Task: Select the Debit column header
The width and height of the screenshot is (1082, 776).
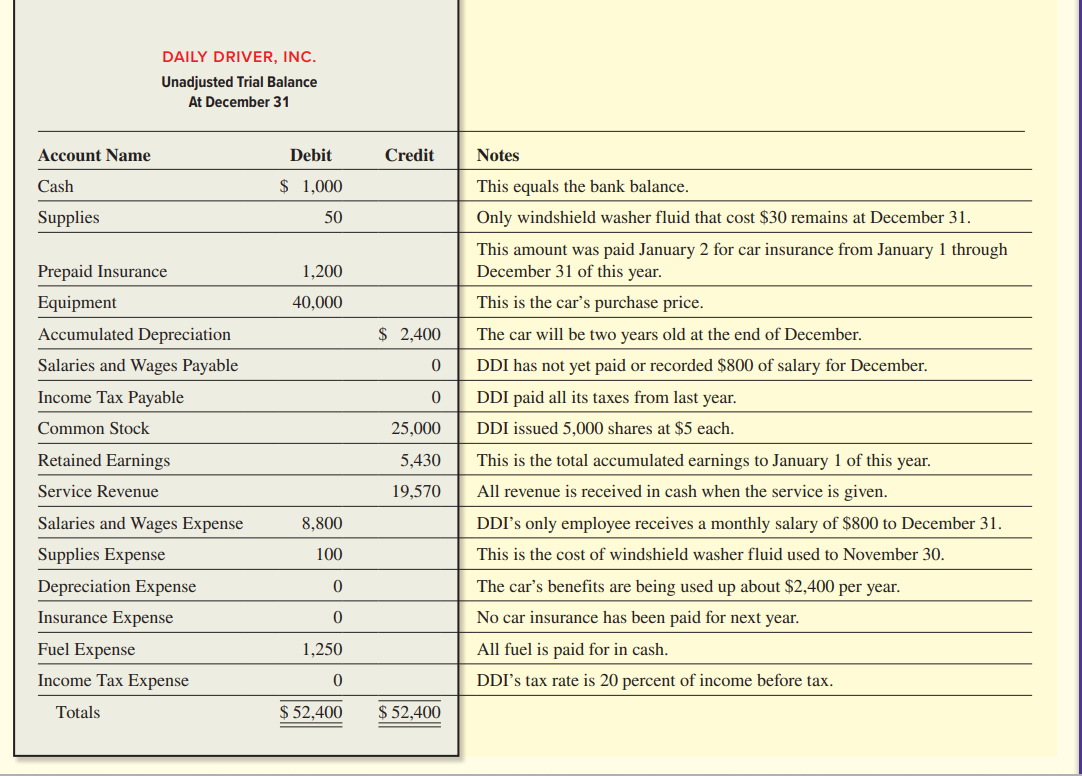Action: [x=310, y=155]
